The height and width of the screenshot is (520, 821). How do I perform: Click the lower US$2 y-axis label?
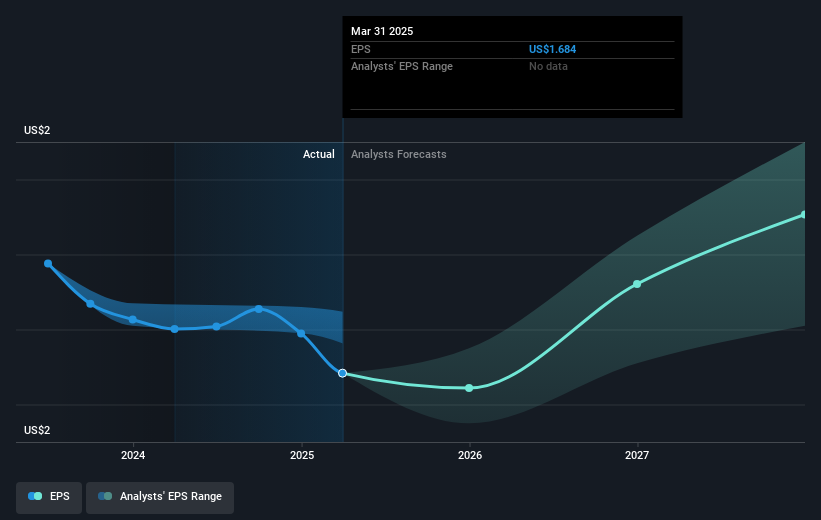pyautogui.click(x=37, y=430)
